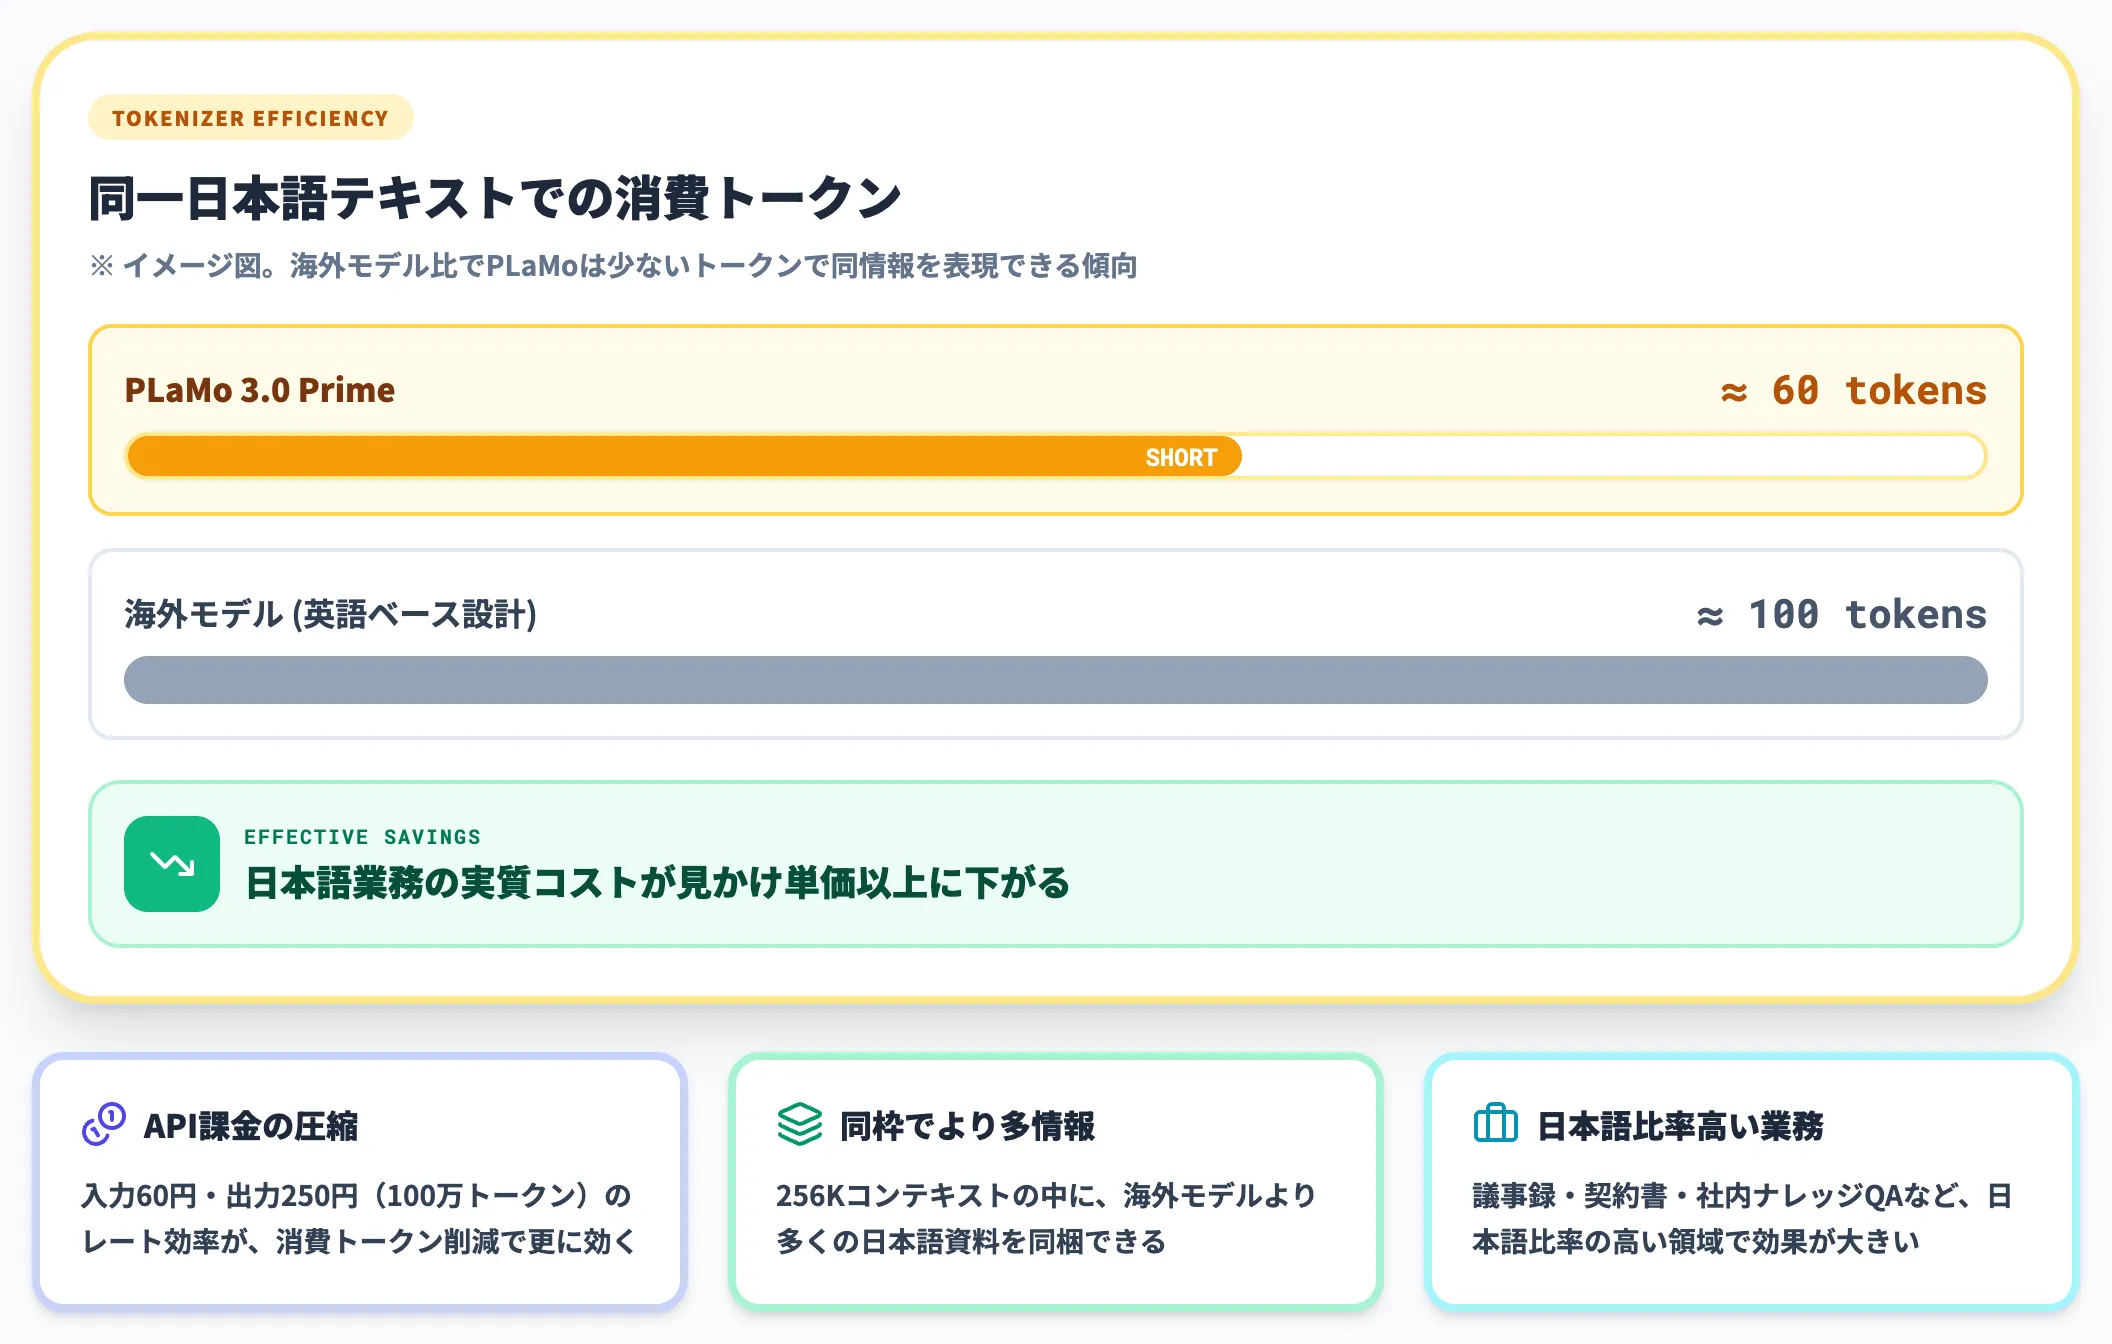
Task: Click the briefcase icon beside 日本語比率高い業務
Action: point(1496,1124)
